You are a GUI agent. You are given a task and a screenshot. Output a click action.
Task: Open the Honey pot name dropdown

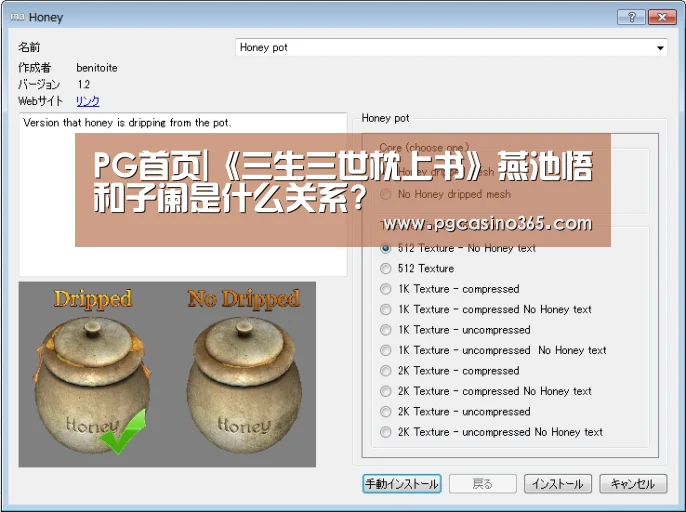pos(451,47)
